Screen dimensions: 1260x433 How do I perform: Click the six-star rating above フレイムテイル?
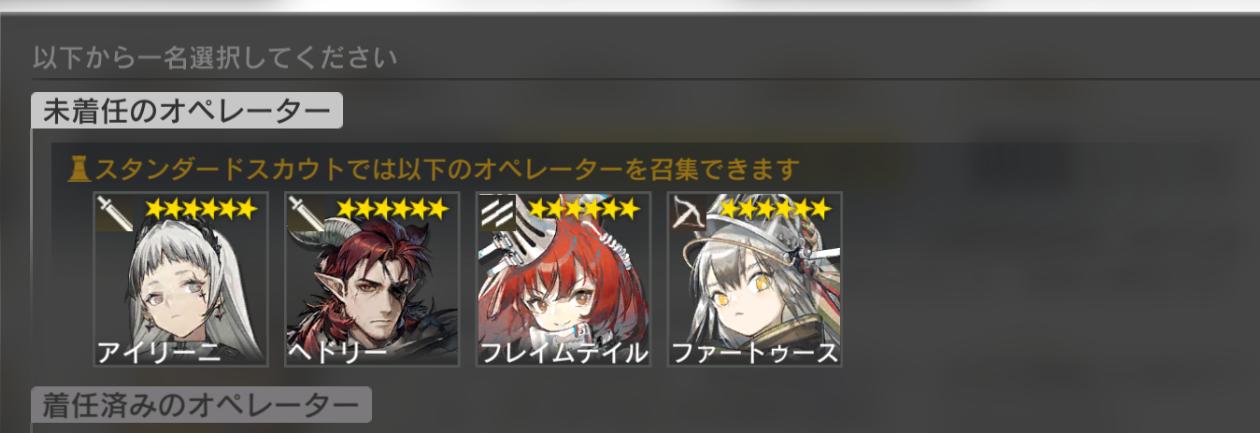(583, 208)
